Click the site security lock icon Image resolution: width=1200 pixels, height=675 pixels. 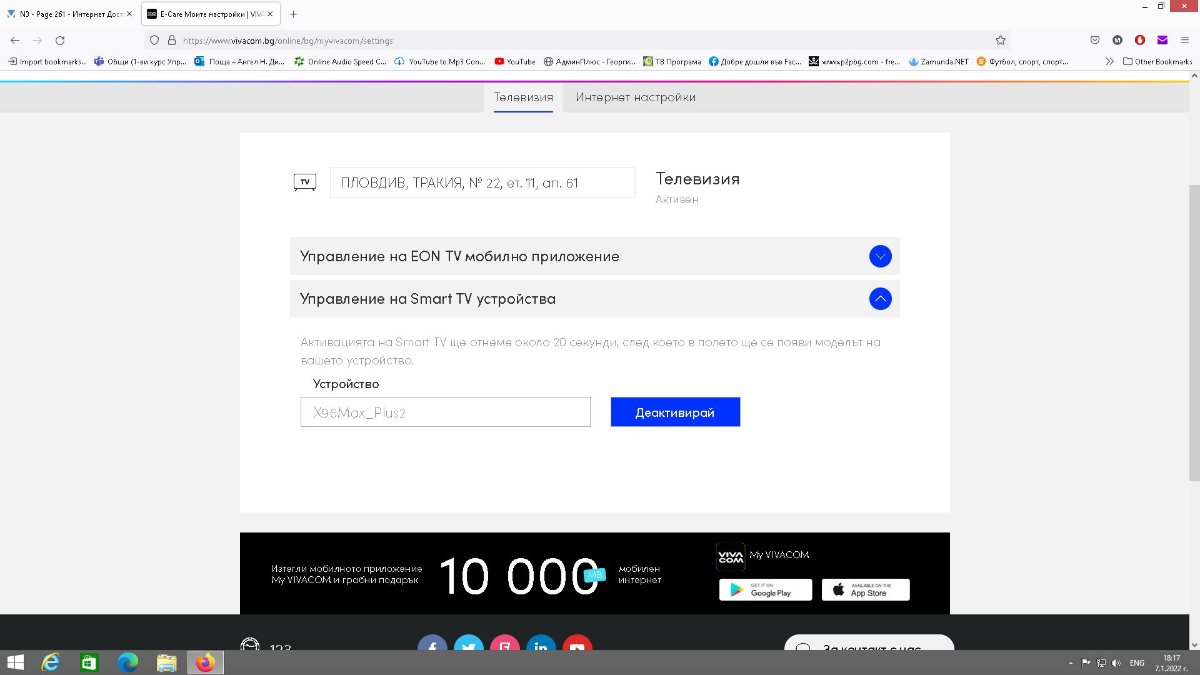[x=172, y=40]
